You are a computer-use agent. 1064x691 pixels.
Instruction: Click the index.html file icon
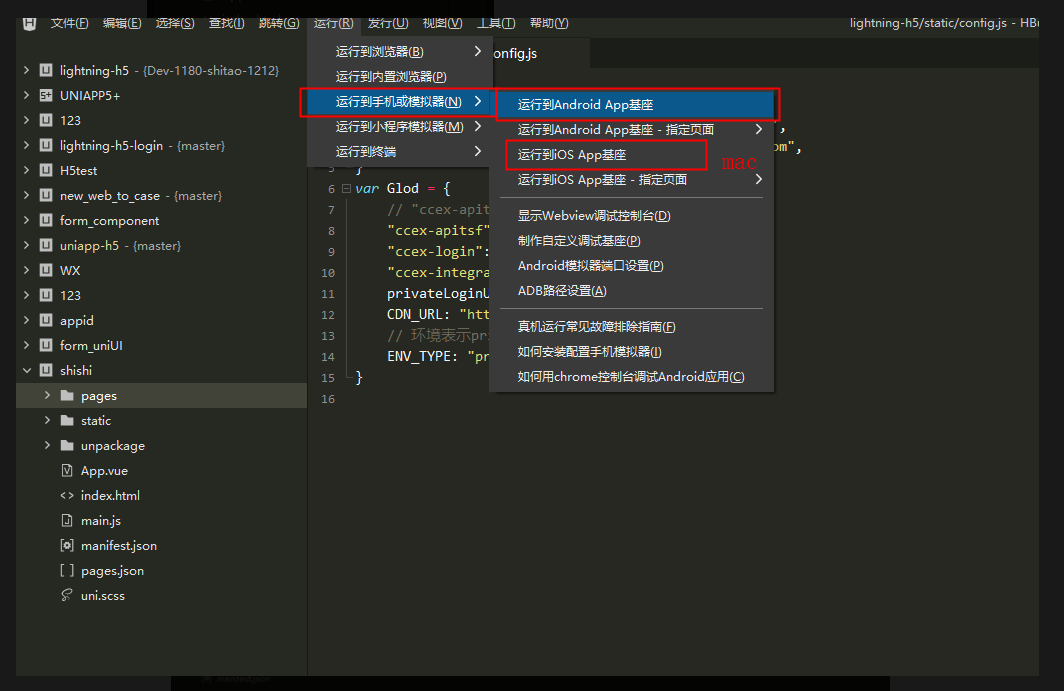click(x=67, y=496)
